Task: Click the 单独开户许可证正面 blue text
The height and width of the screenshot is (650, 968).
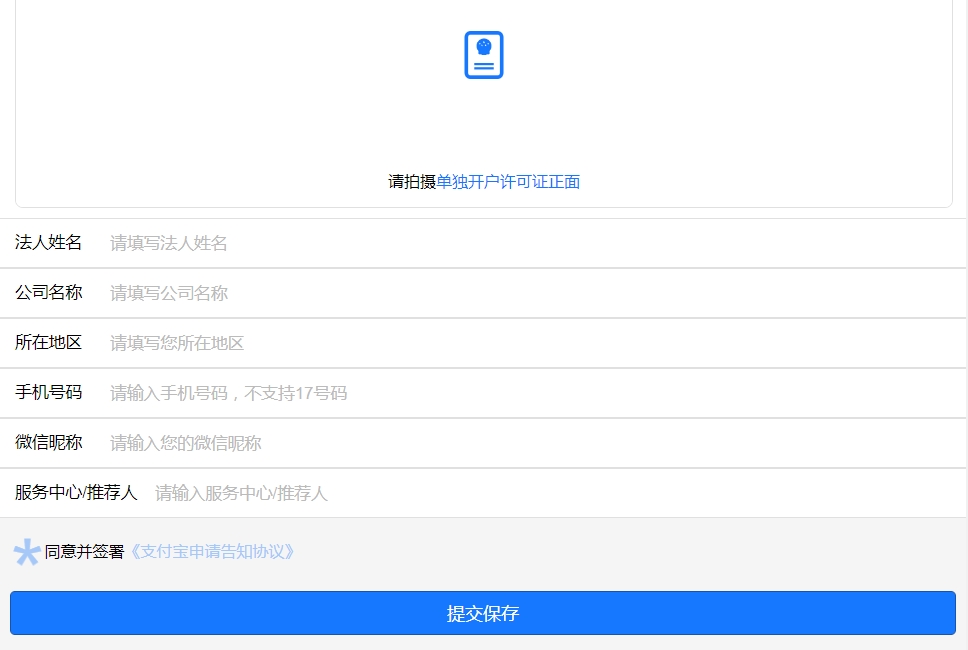Action: pos(508,182)
